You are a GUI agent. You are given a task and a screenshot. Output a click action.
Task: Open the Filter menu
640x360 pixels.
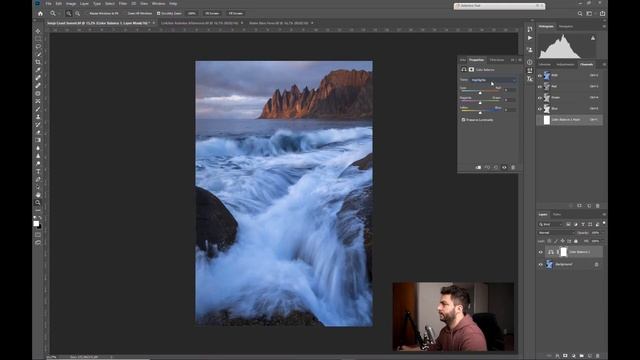pyautogui.click(x=123, y=4)
